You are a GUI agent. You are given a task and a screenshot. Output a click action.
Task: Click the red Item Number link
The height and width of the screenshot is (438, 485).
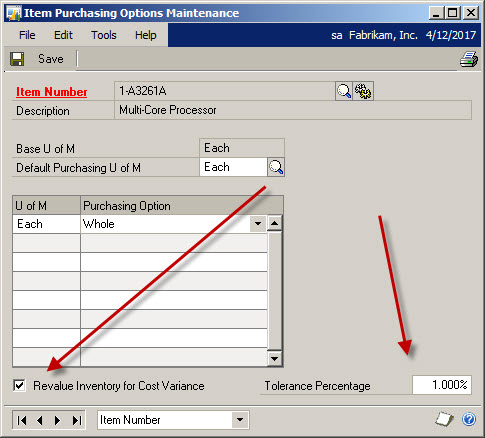[52, 92]
